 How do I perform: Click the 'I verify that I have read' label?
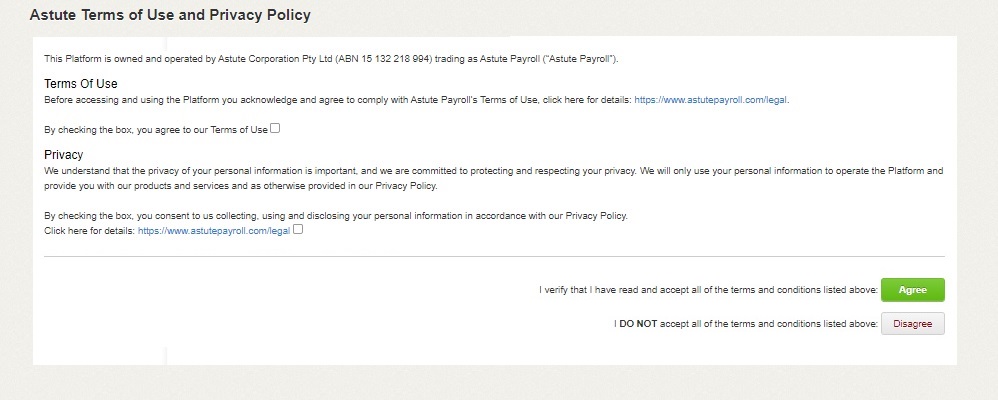[x=707, y=290]
